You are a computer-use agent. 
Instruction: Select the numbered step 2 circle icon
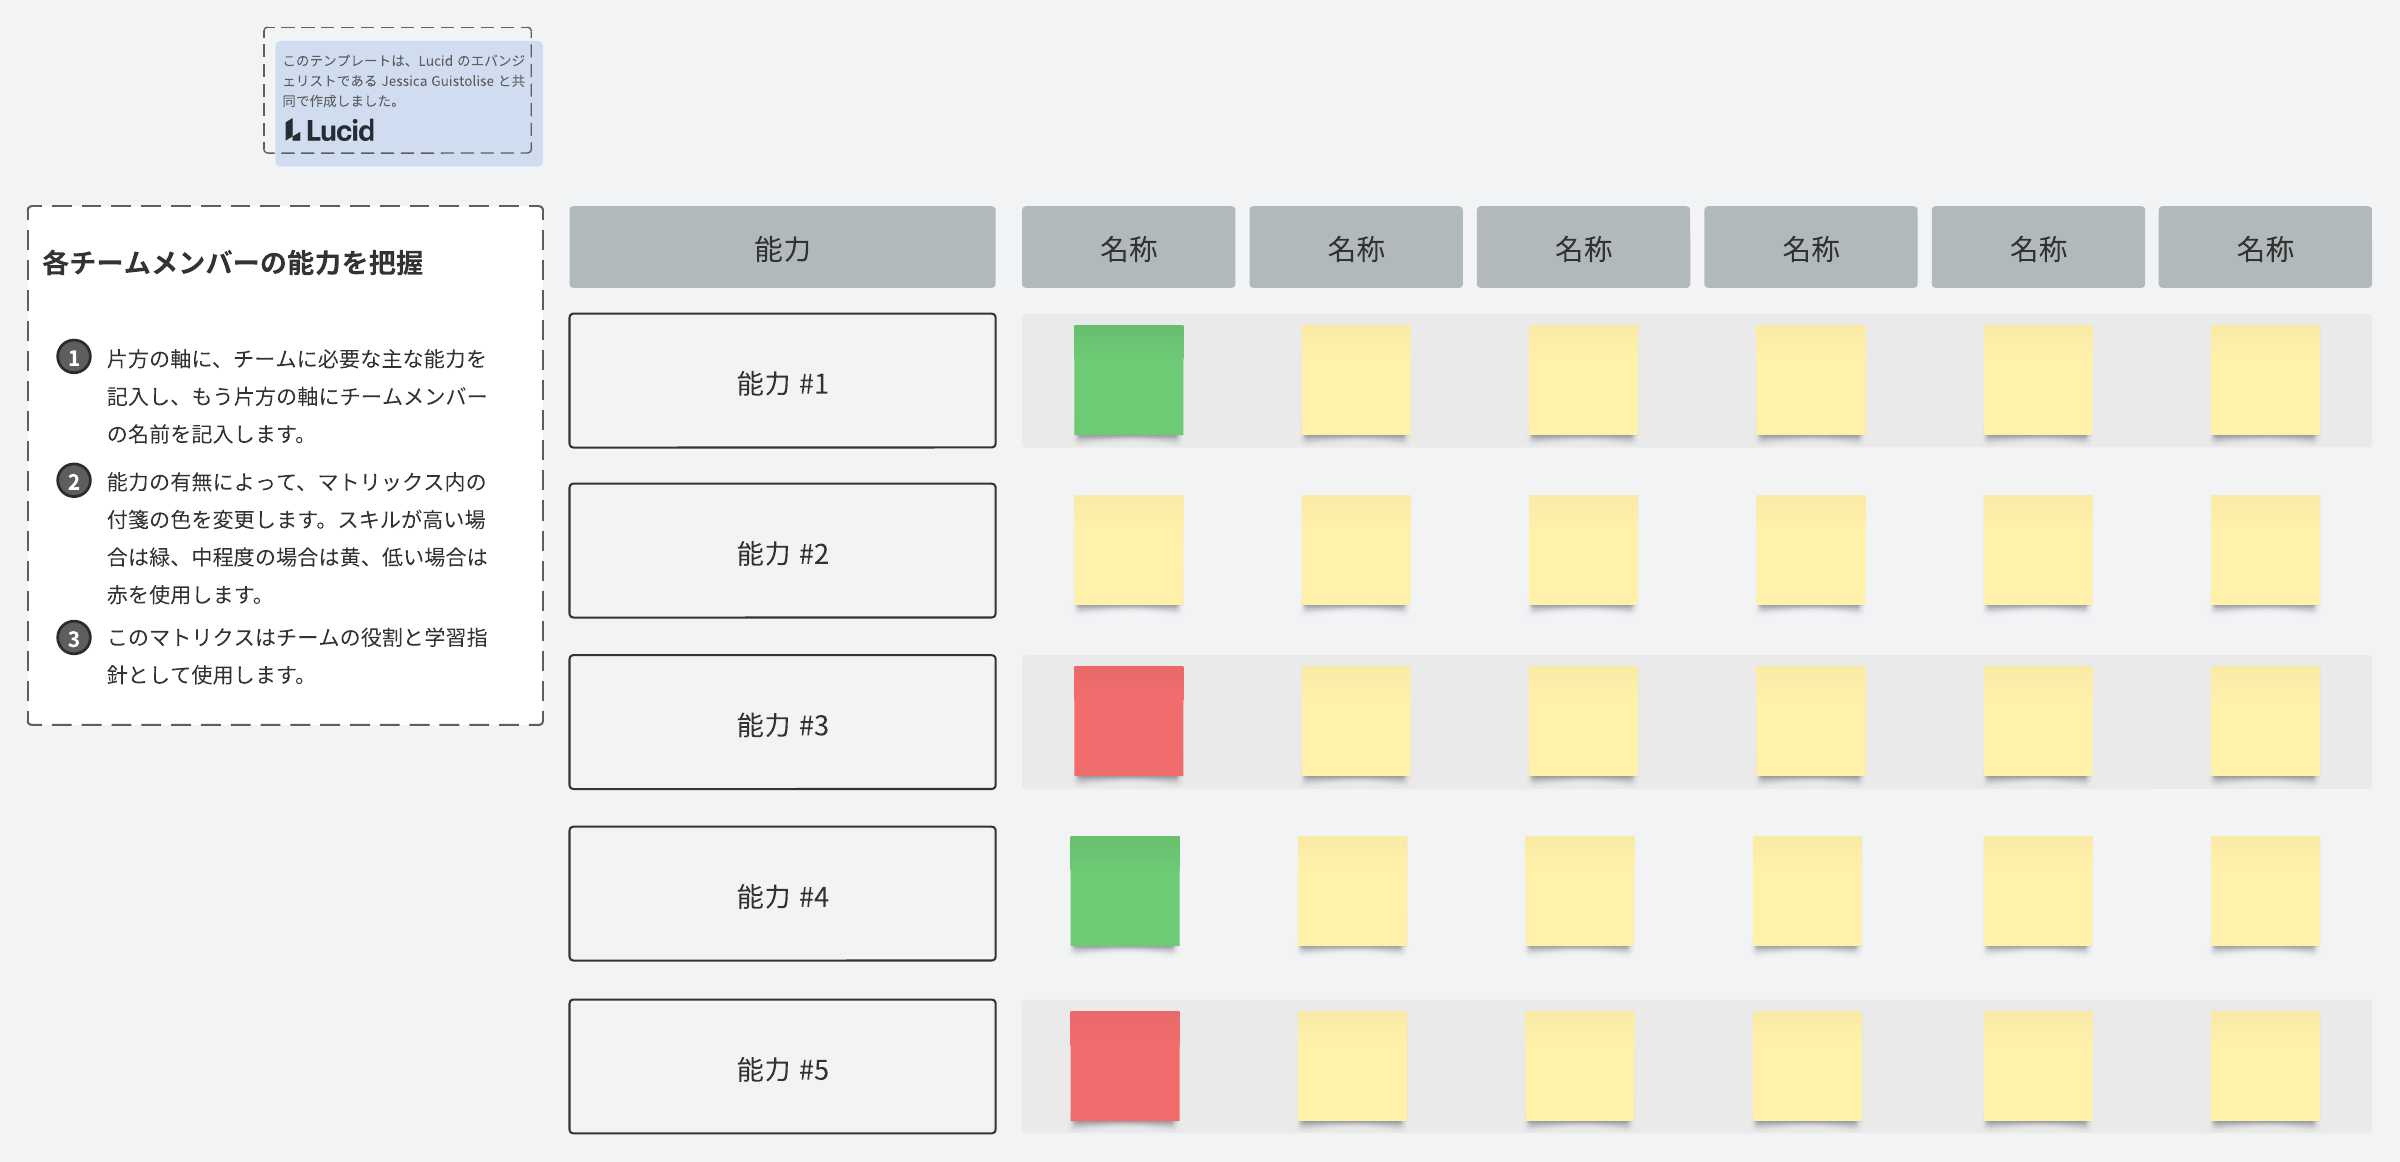point(74,481)
